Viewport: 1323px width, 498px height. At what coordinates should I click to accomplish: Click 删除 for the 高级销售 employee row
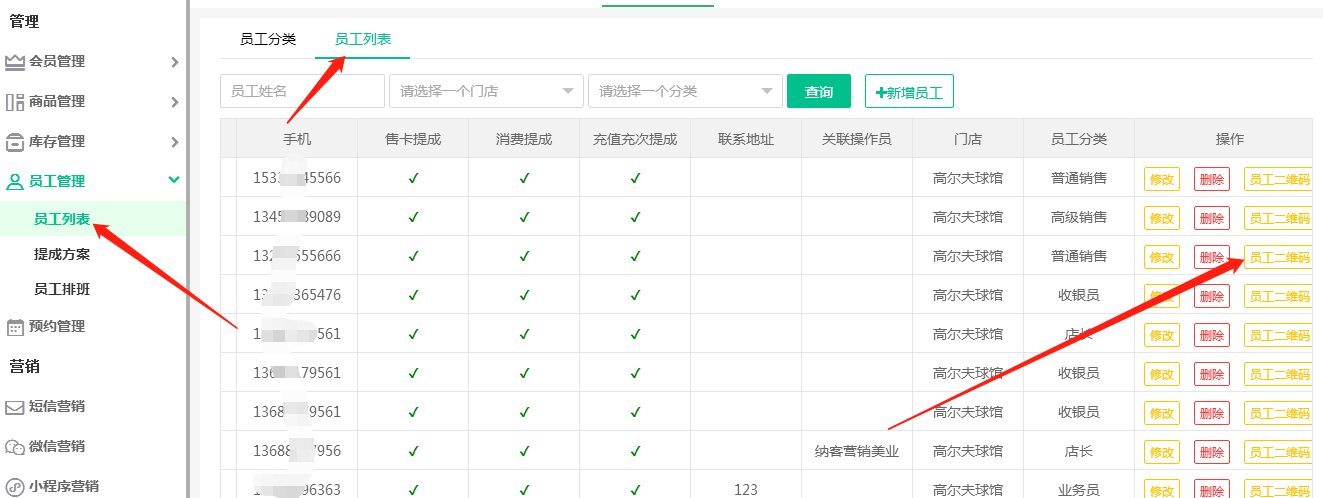coord(1211,218)
